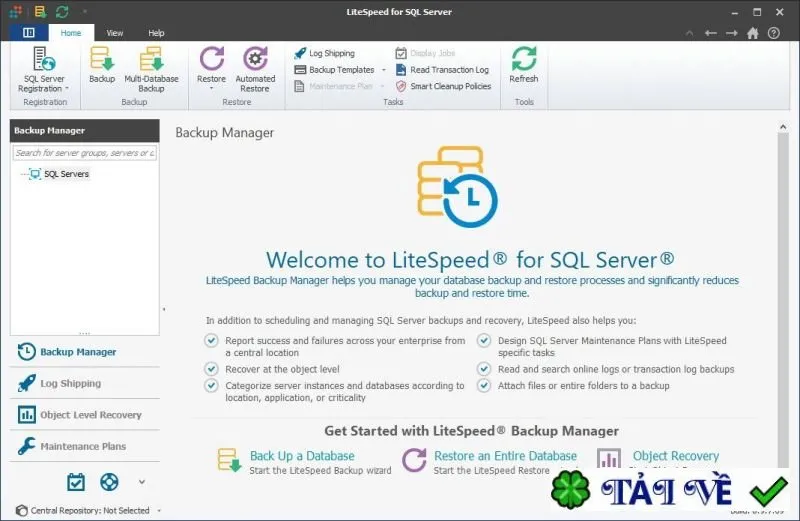This screenshot has width=800, height=521.
Task: Open Central Repository dropdown arrow
Action: point(159,510)
